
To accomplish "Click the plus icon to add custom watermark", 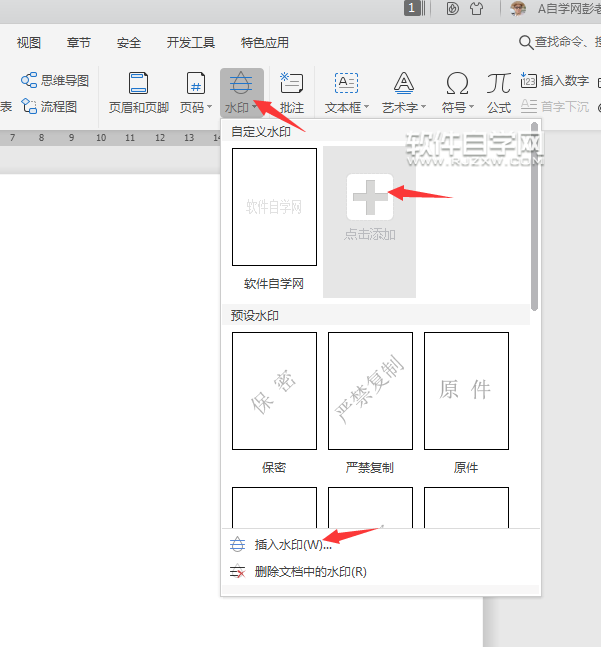I will point(370,197).
